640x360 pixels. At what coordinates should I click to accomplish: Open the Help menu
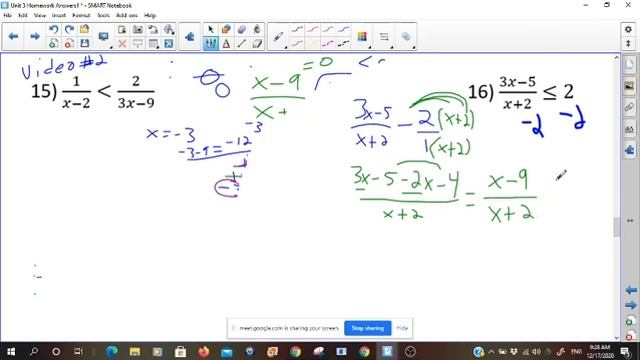point(150,16)
